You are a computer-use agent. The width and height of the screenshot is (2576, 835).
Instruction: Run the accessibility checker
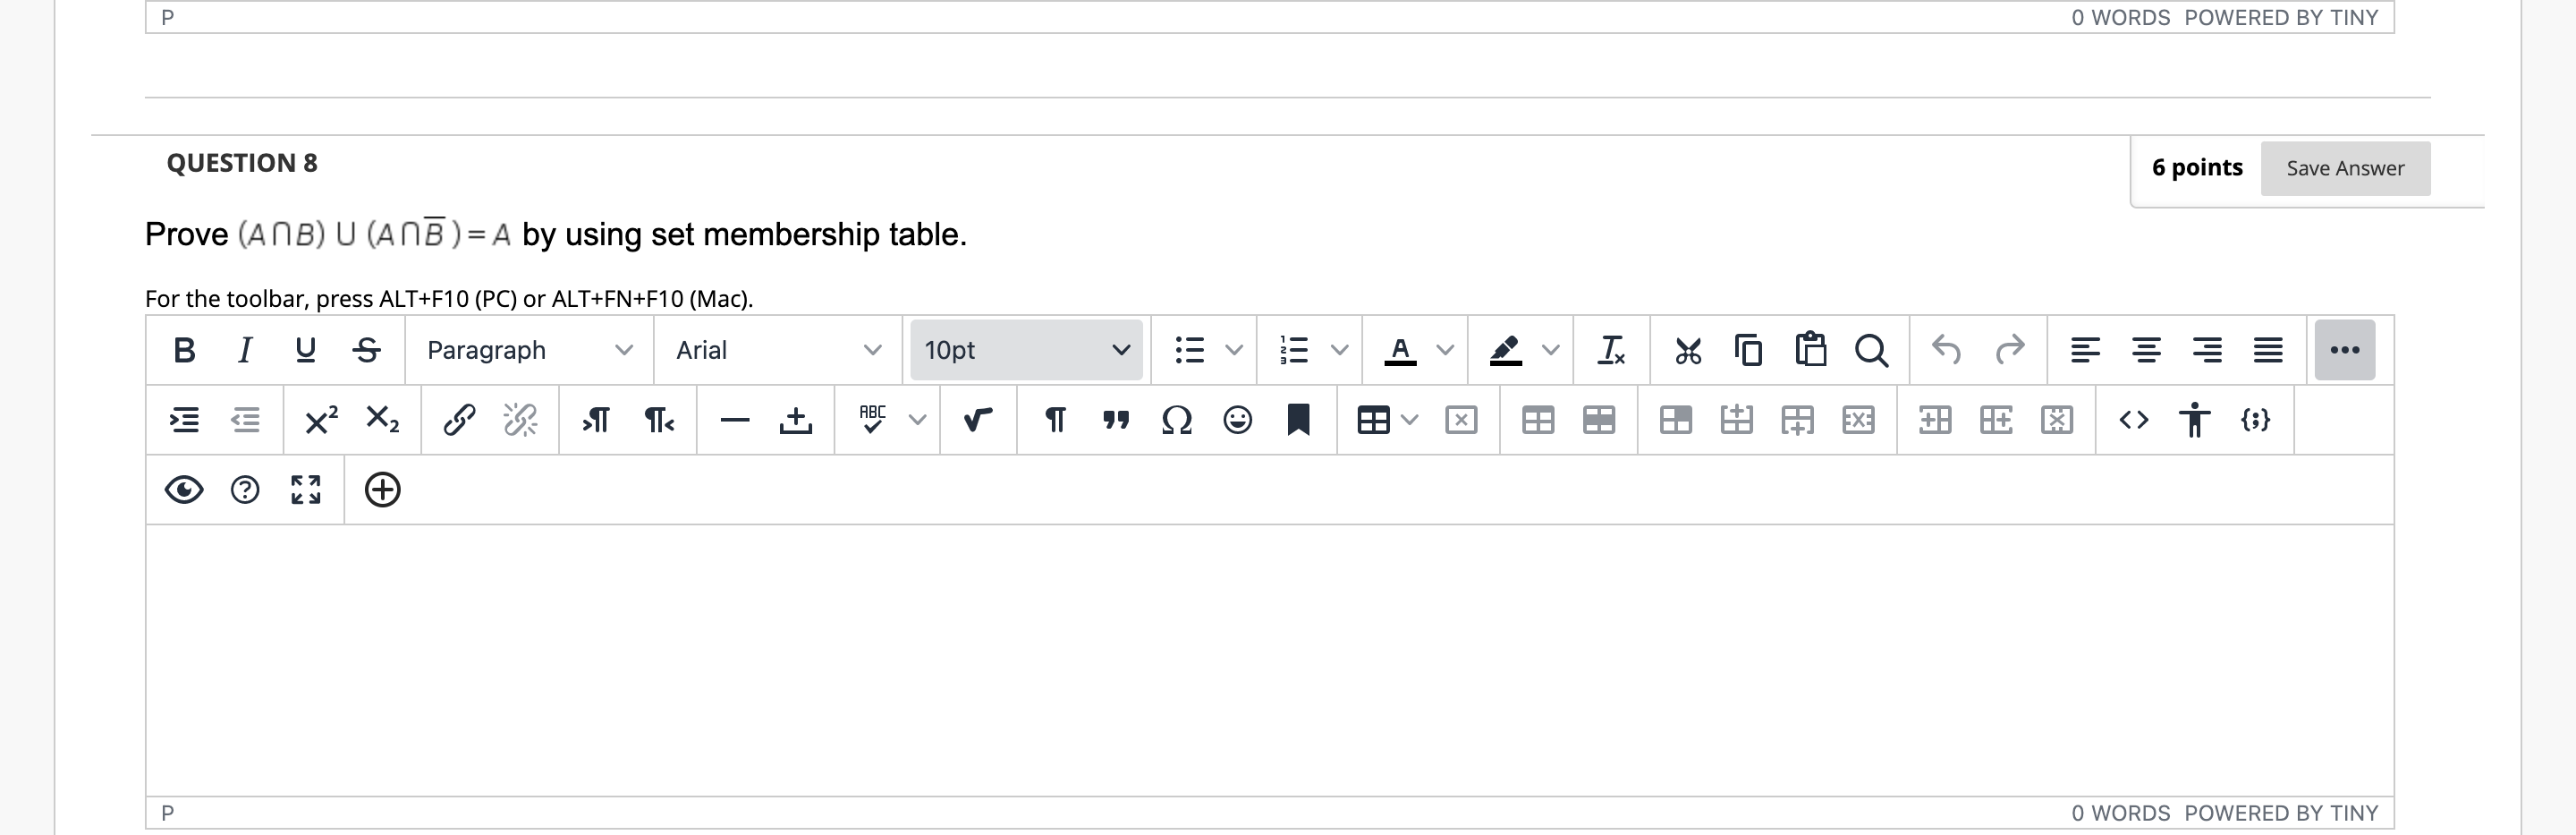coord(2195,420)
